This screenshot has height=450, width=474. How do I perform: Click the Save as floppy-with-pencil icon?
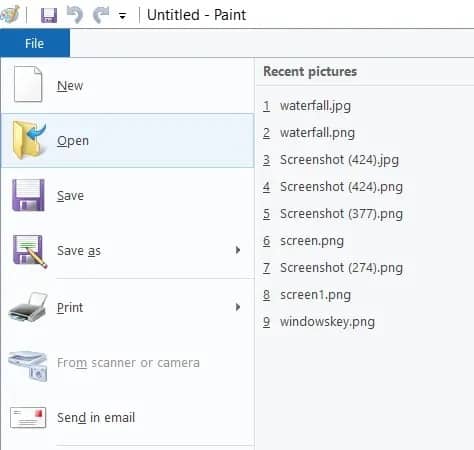pos(30,251)
